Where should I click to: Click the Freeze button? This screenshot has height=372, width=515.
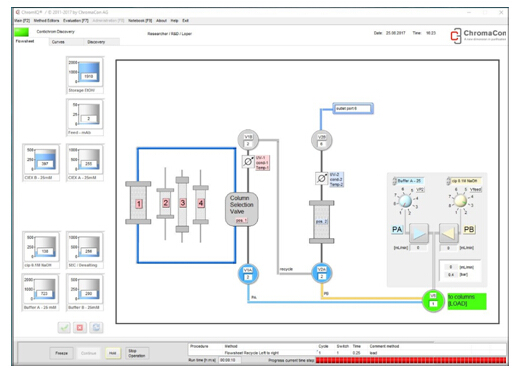(x=61, y=353)
